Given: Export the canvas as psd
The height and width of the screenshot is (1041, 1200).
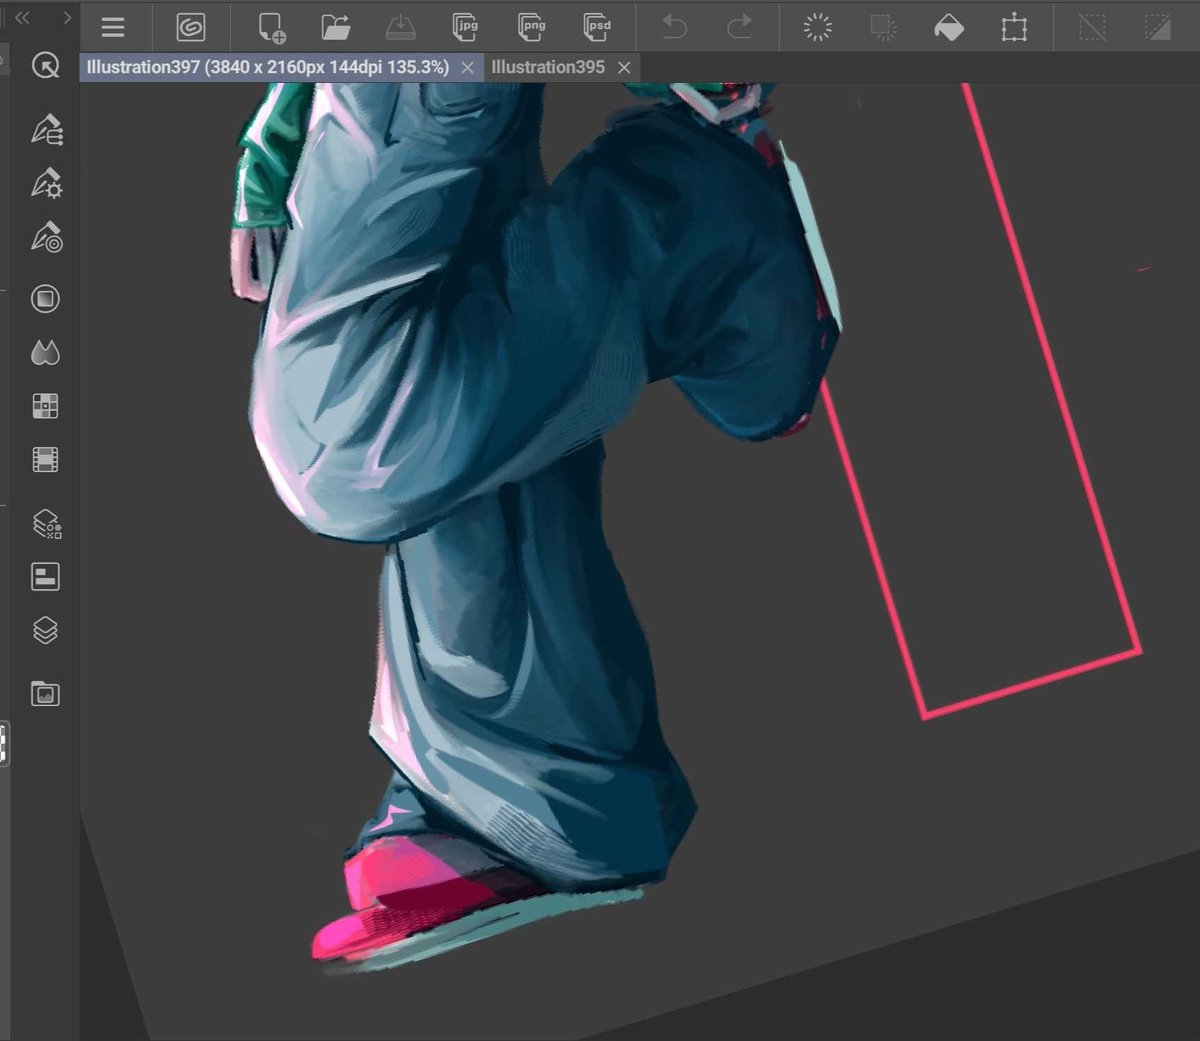Looking at the screenshot, I should 596,27.
